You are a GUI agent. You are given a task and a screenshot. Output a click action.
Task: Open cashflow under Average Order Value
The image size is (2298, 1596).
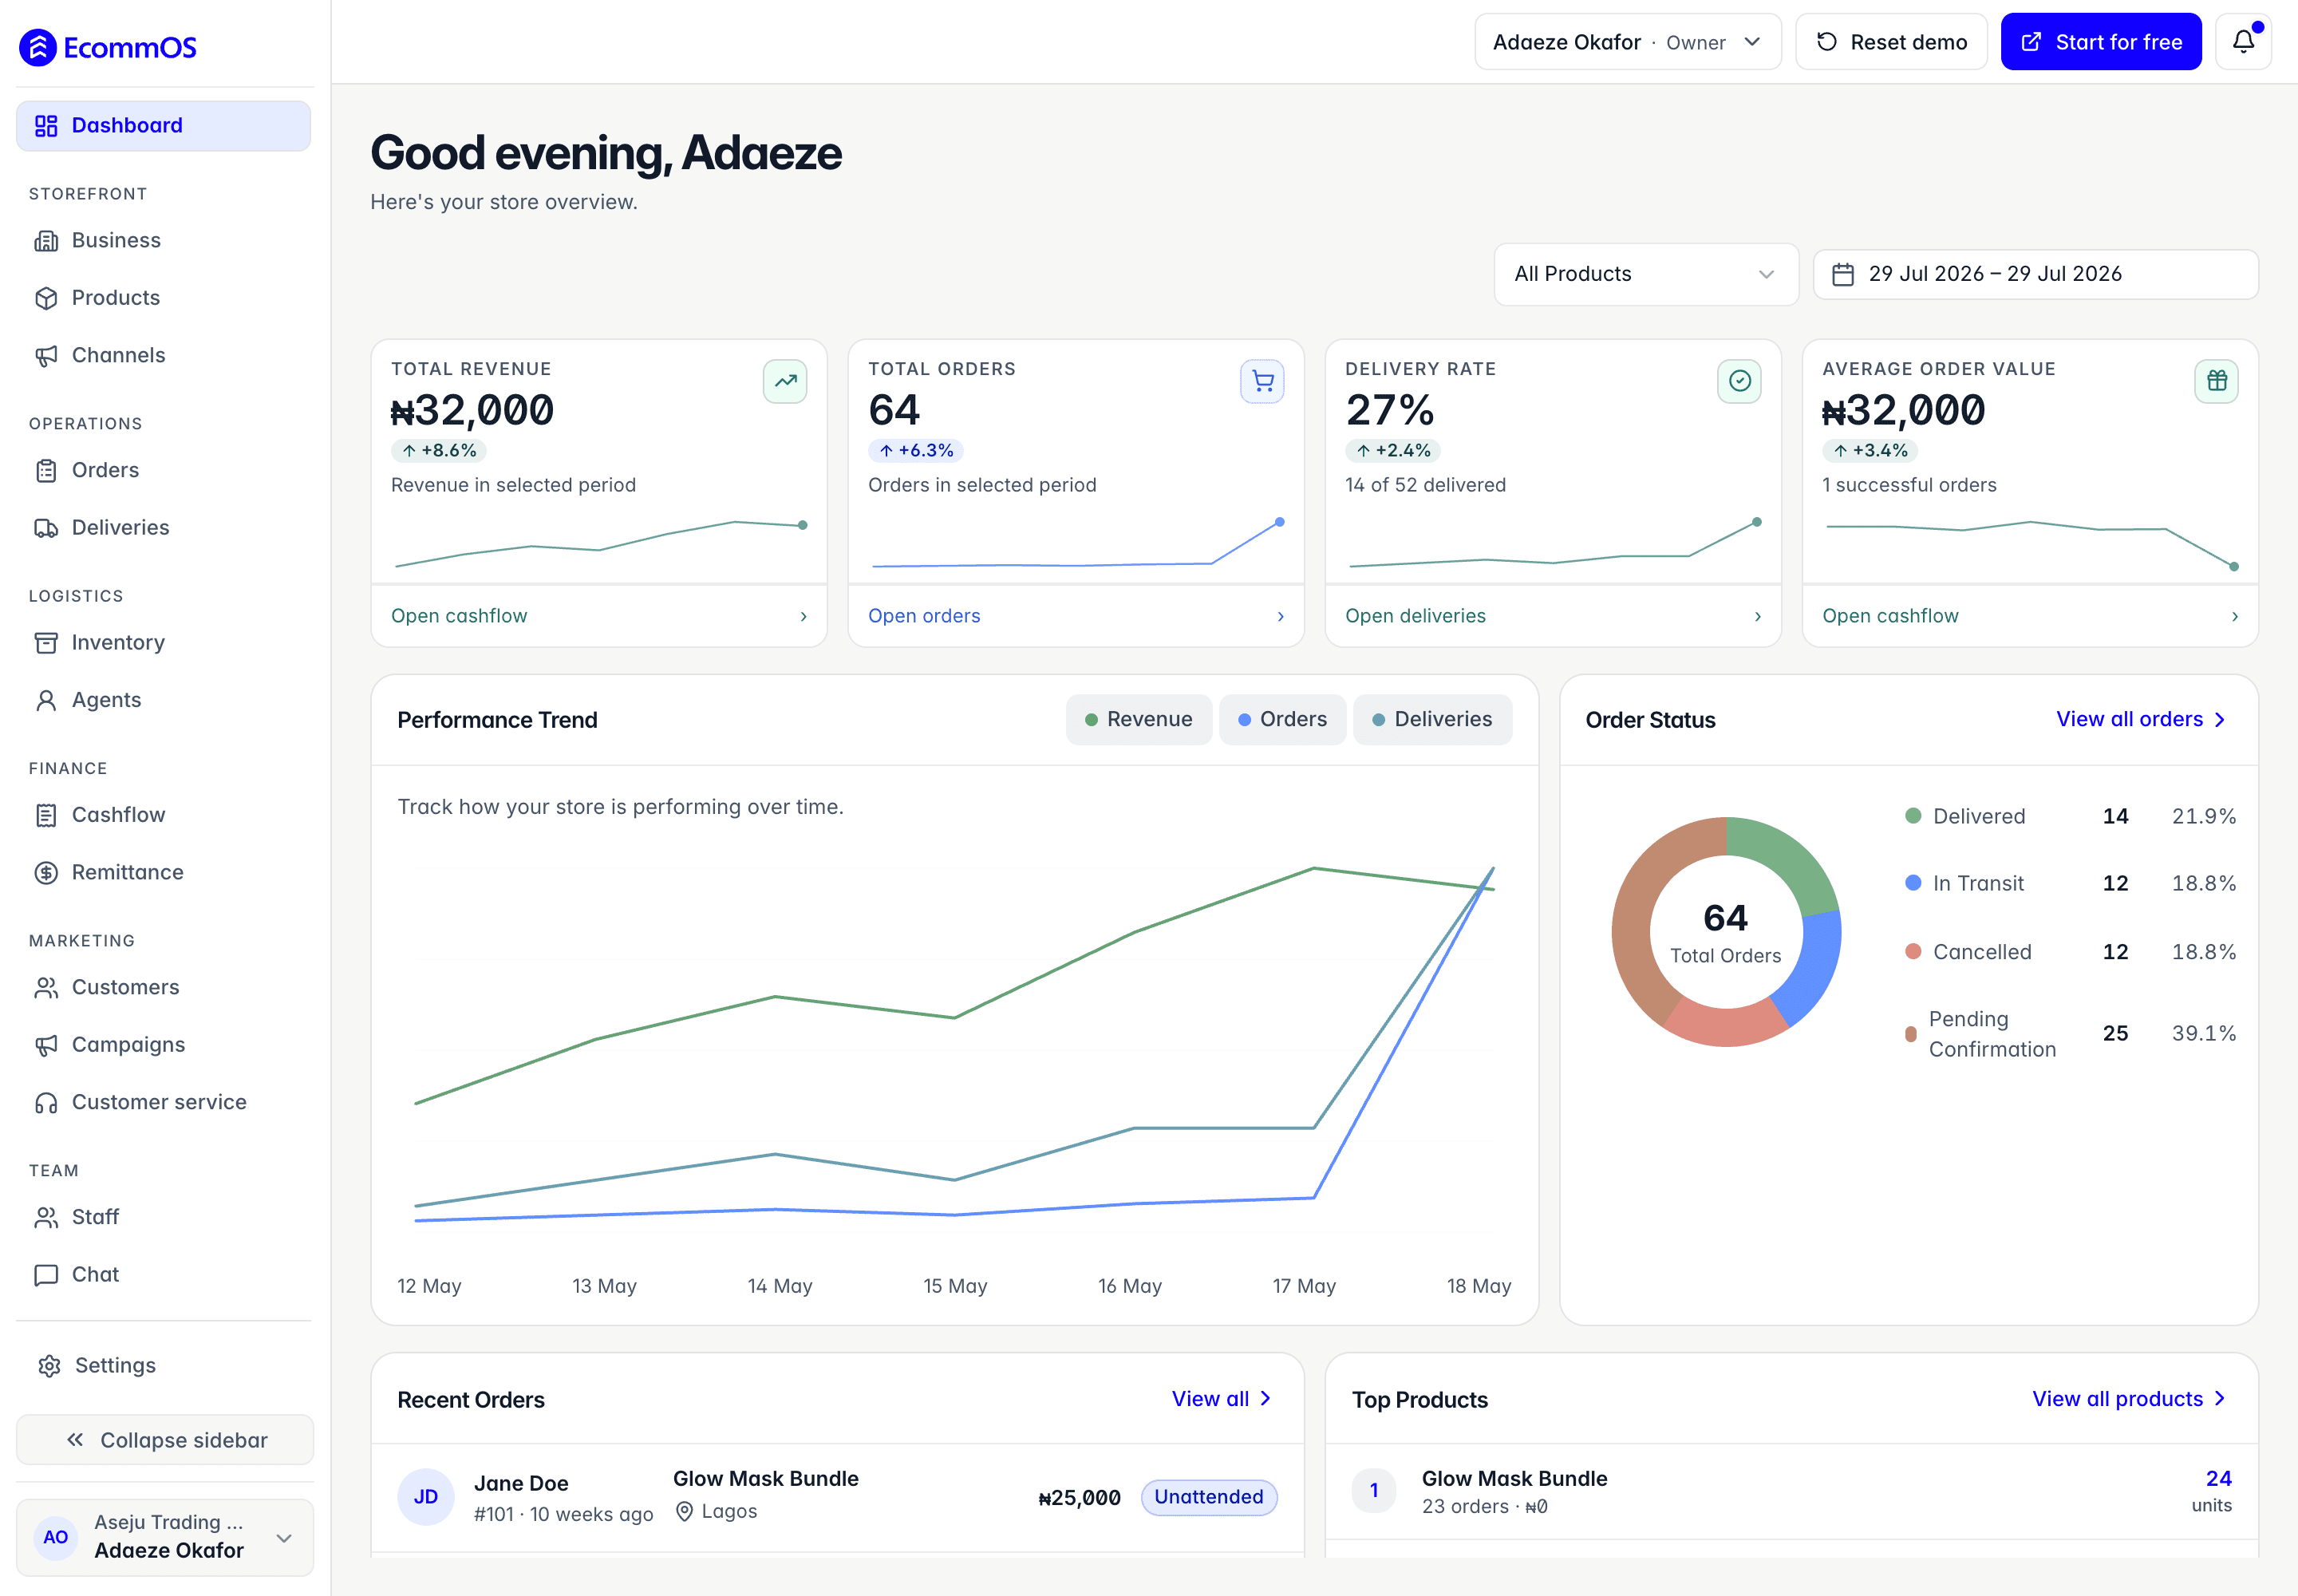tap(2029, 616)
